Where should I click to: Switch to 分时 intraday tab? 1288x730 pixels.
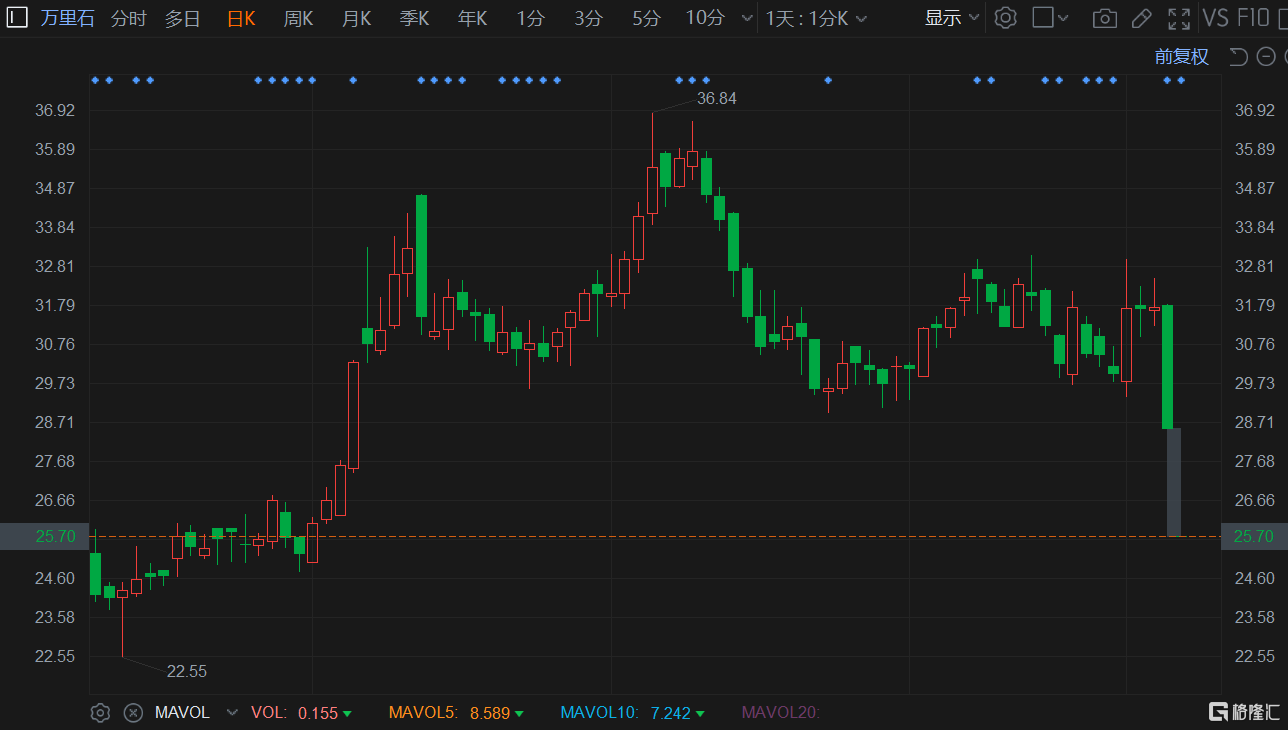point(128,18)
